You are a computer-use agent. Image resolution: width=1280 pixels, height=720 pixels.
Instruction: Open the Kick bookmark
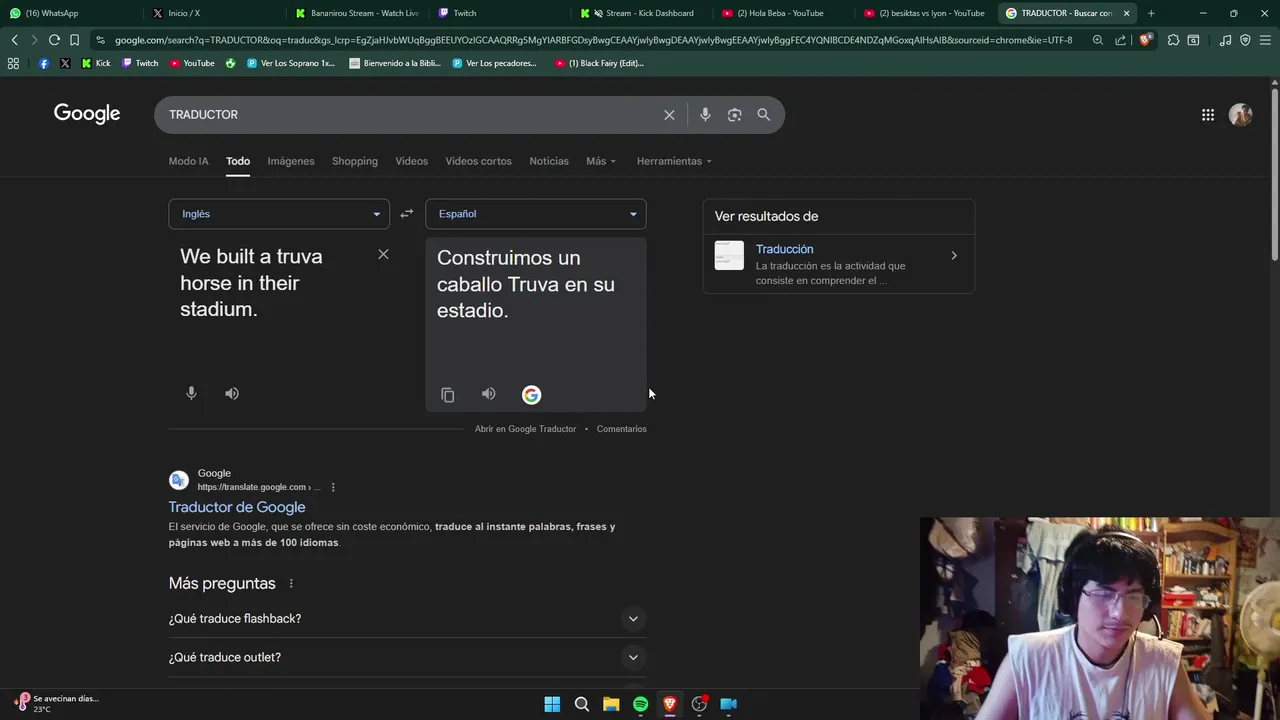click(x=96, y=63)
